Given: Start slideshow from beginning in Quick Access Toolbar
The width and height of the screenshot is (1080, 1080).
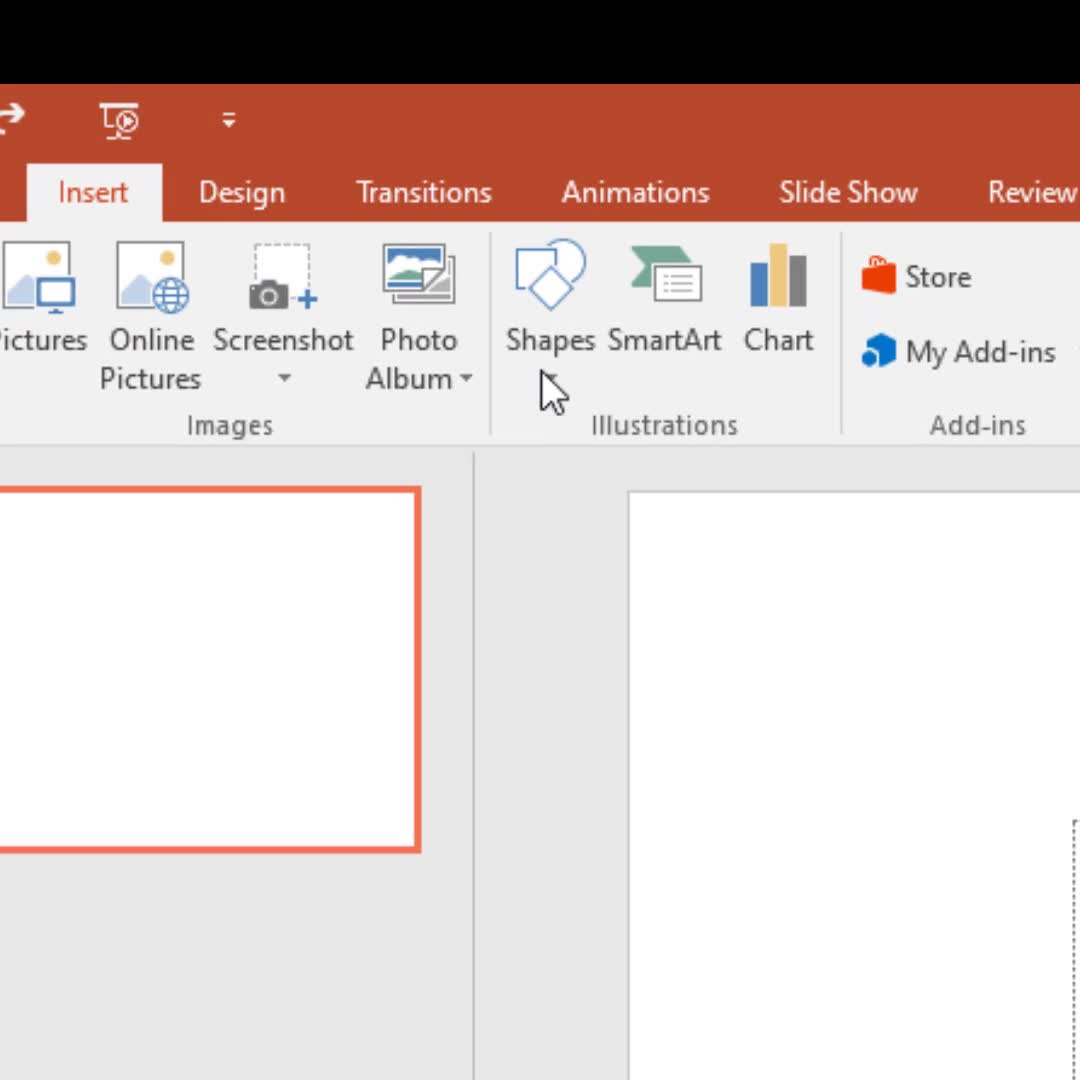Looking at the screenshot, I should coord(121,121).
